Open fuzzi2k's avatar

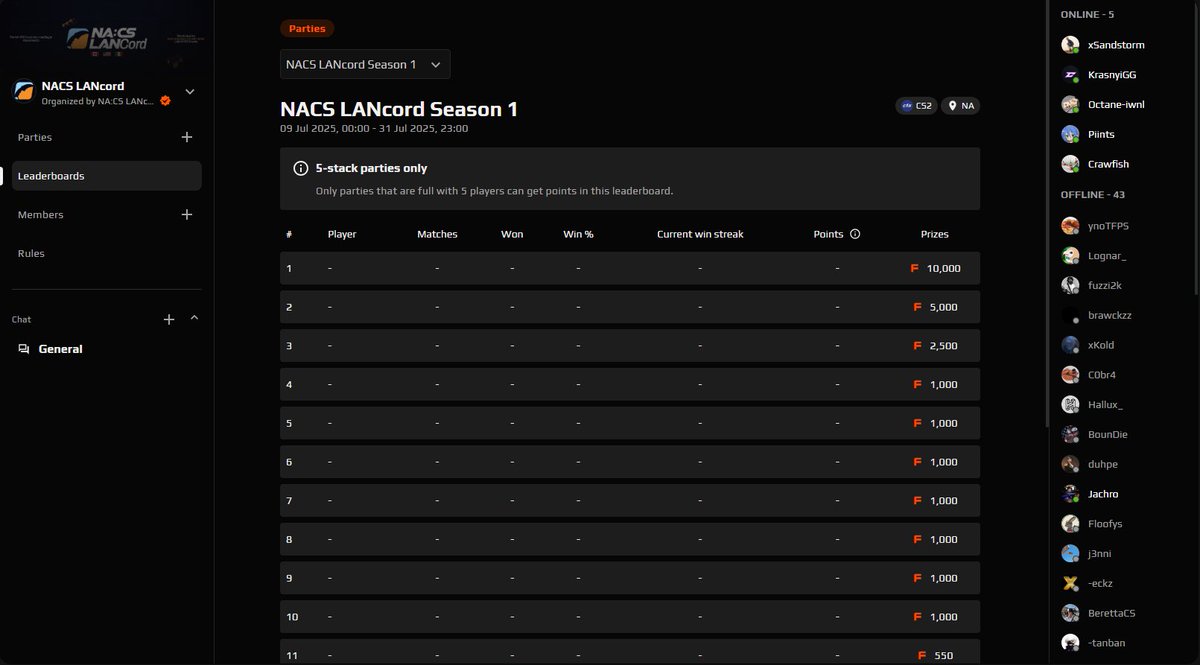pos(1070,285)
